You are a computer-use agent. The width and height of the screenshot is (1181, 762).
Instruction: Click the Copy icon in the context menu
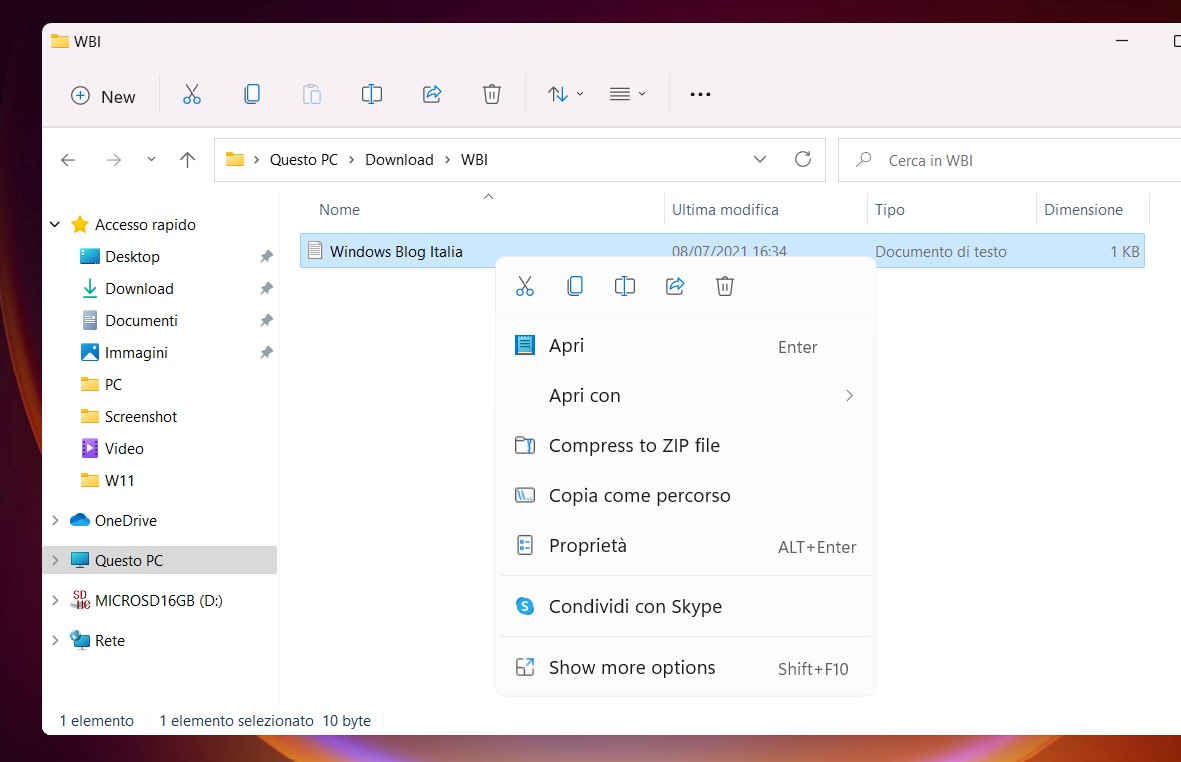tap(575, 286)
